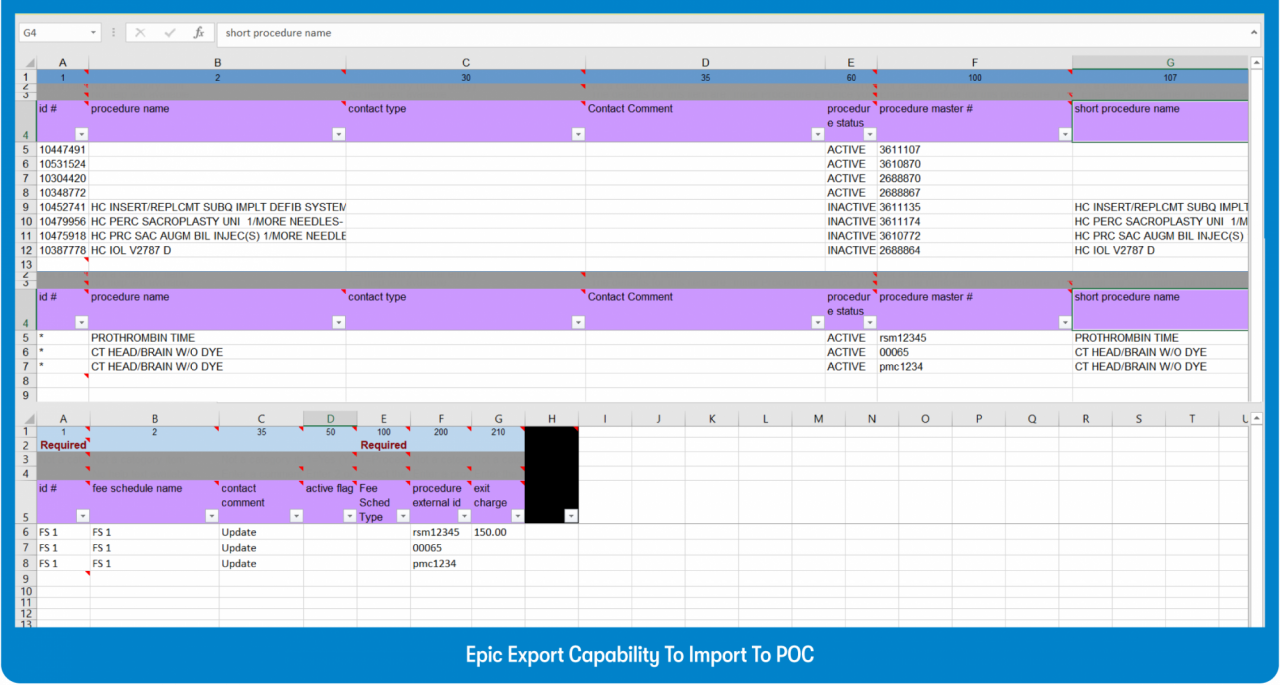The width and height of the screenshot is (1280, 685).
Task: Open the 'Fee Sched Type' filter dropdown
Action: pyautogui.click(x=402, y=516)
